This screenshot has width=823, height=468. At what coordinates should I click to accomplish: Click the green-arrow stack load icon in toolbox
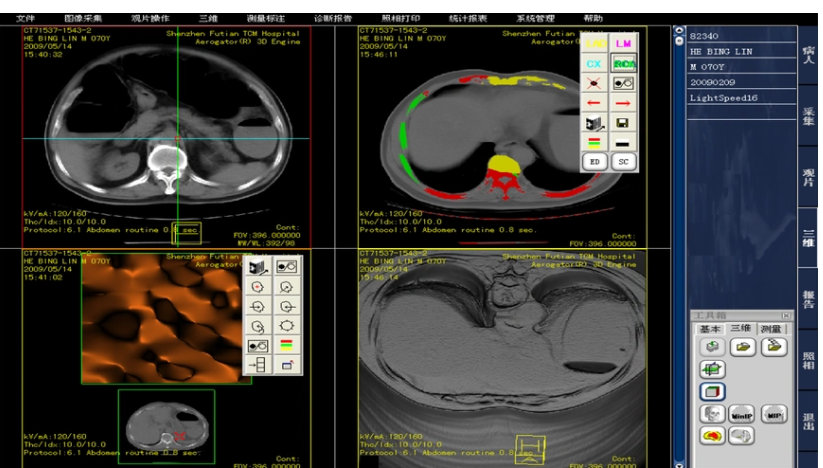(712, 347)
